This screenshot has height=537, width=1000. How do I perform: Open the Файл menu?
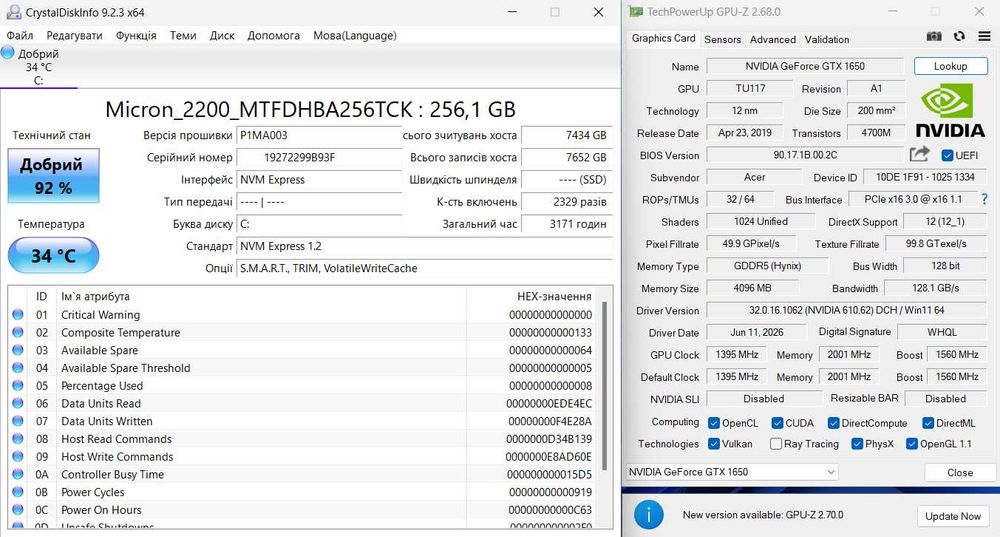[x=20, y=36]
